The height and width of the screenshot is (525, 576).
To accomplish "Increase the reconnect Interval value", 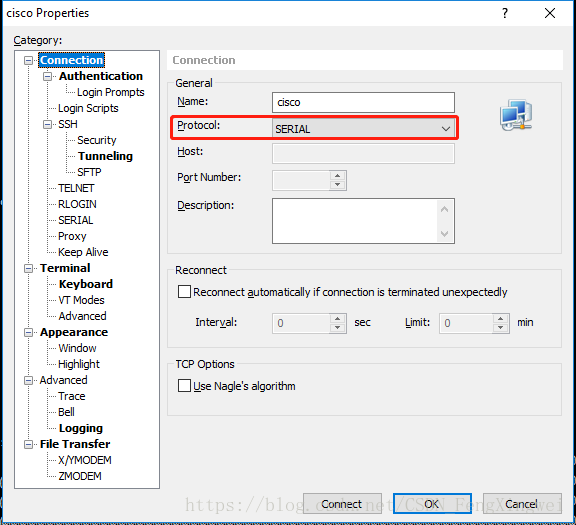I will (x=338, y=319).
